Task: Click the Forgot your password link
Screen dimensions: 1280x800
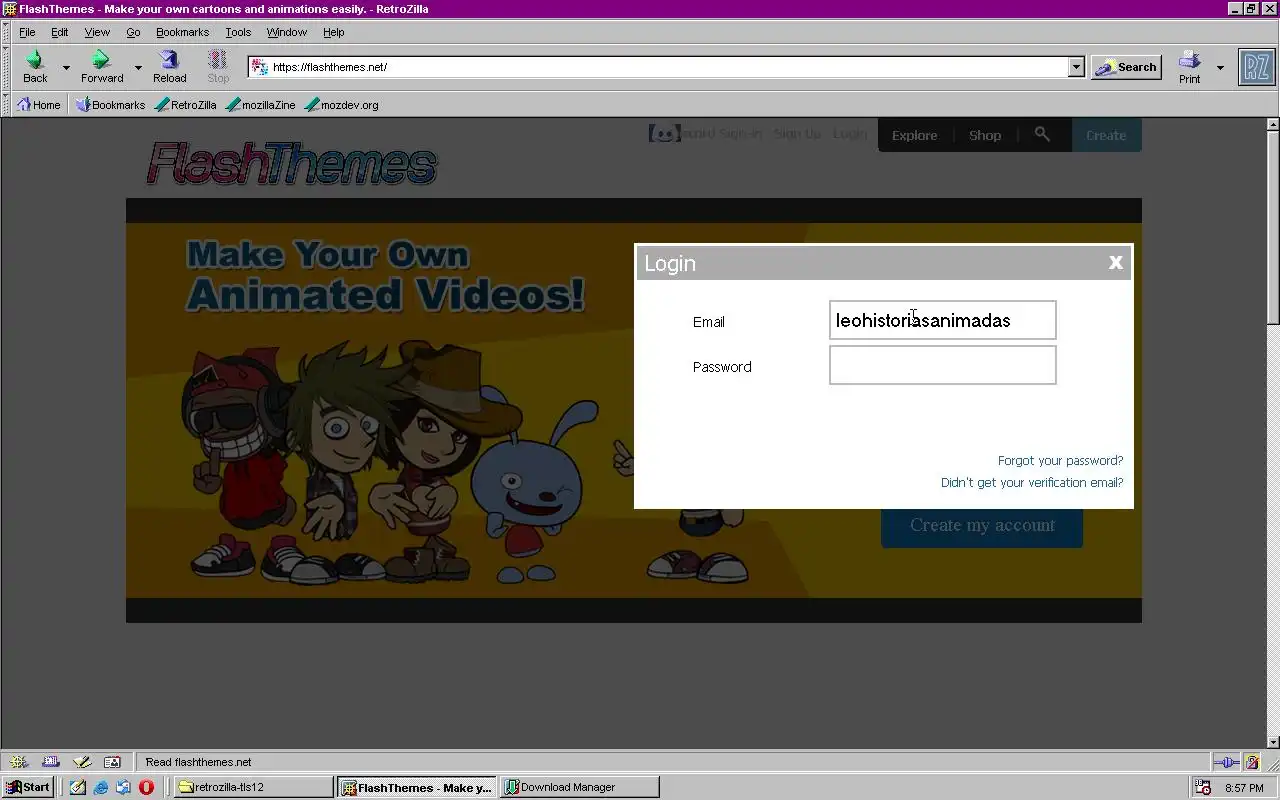Action: pos(1060,461)
